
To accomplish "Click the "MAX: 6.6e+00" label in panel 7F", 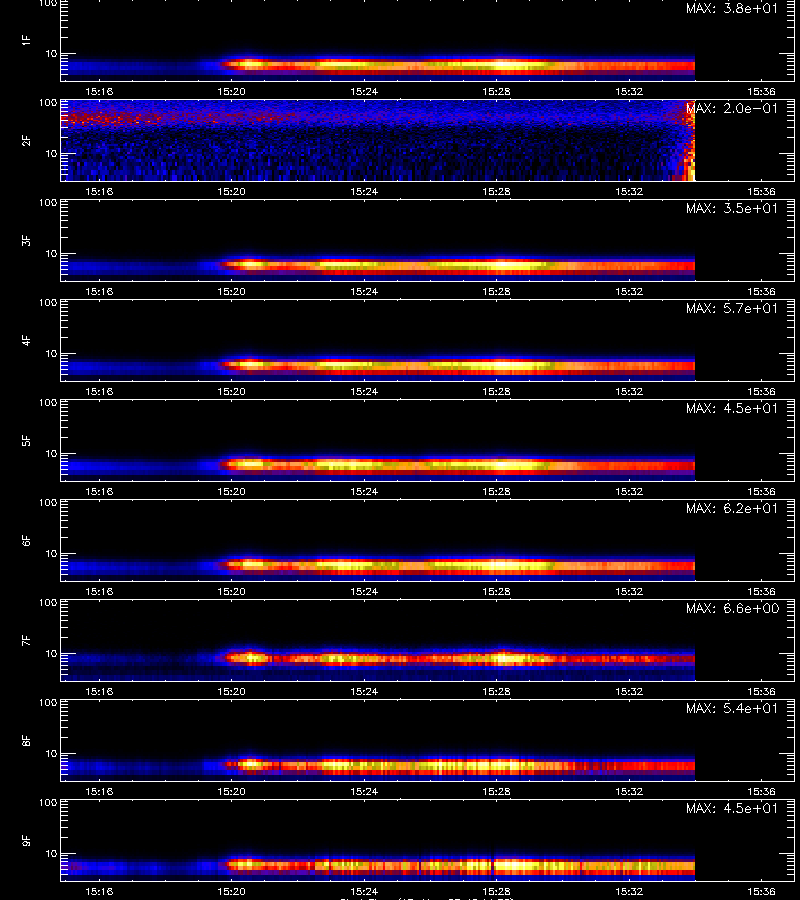I will coord(732,608).
